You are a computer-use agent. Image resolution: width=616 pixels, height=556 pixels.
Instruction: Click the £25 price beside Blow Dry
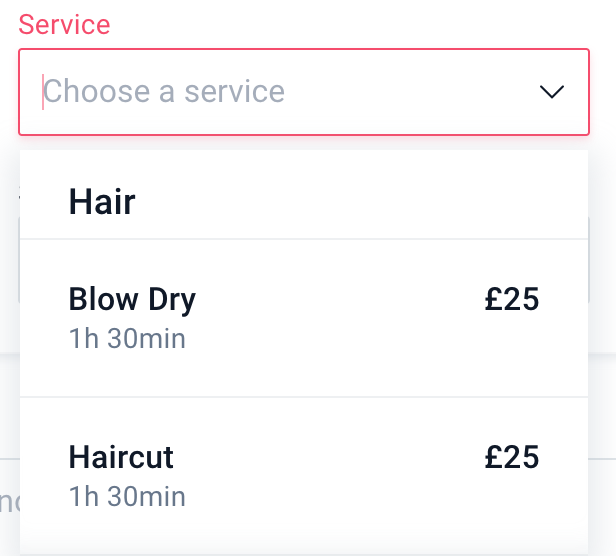point(511,299)
